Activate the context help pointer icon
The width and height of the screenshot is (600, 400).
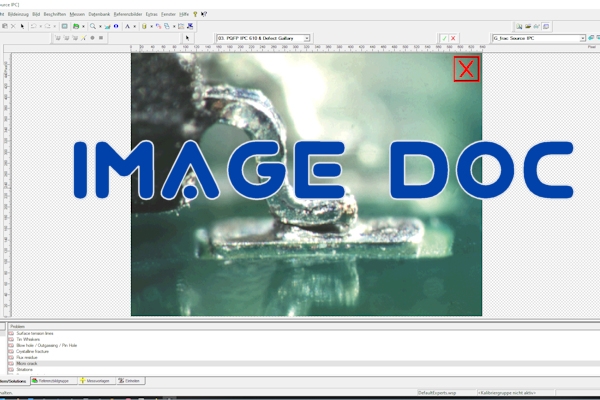[204, 14]
